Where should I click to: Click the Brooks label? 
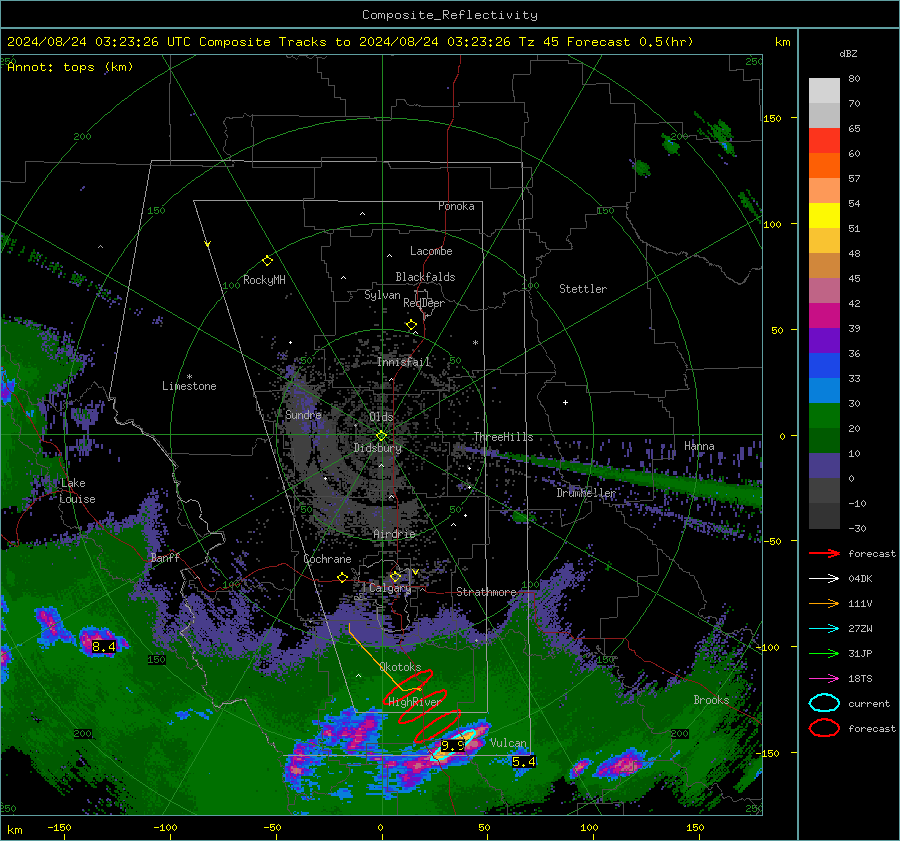pyautogui.click(x=711, y=700)
